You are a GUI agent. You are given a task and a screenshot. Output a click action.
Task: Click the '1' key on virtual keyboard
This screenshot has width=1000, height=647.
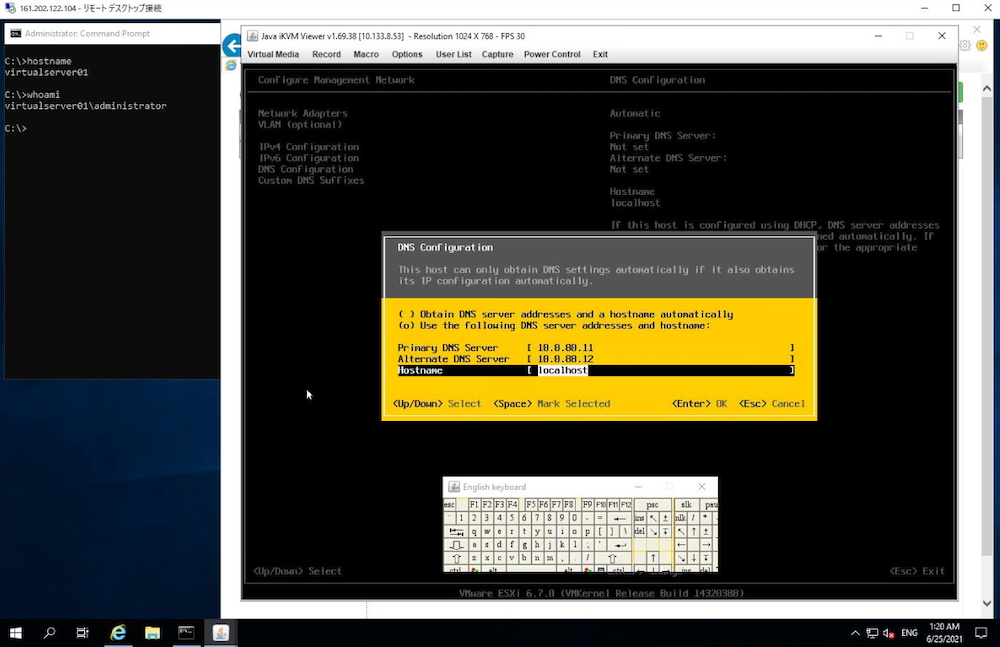tap(461, 519)
